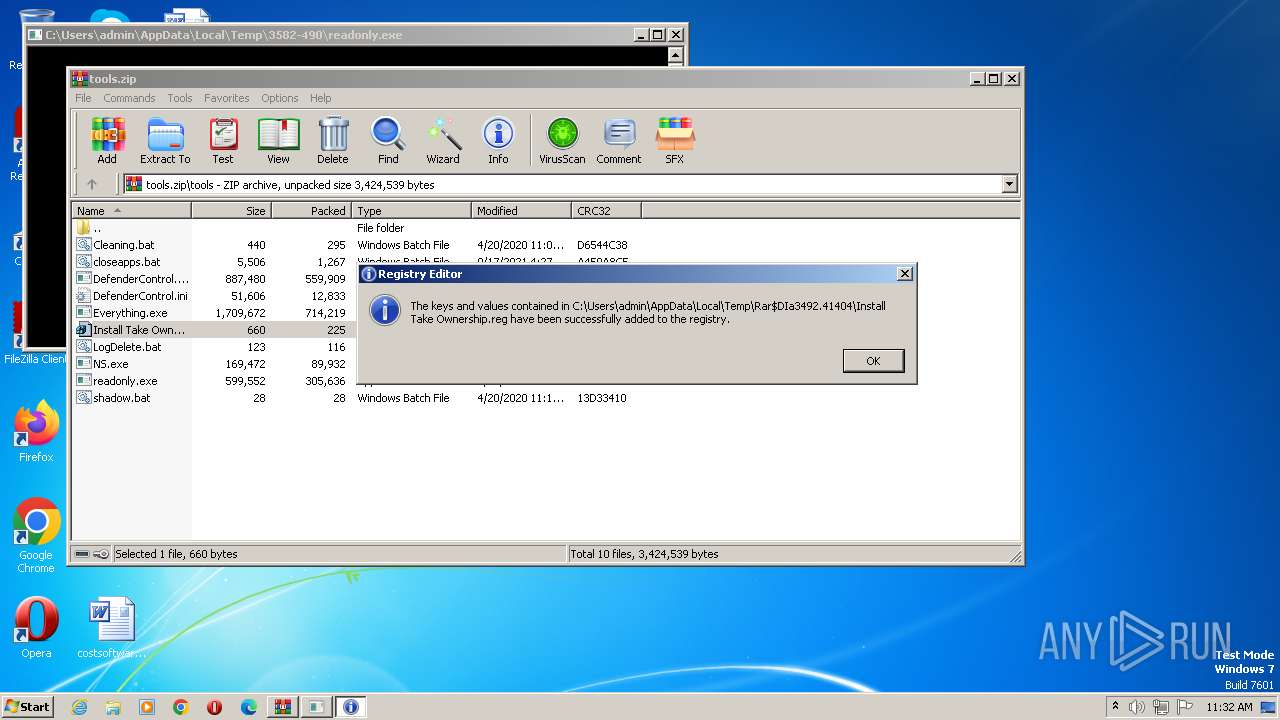Click the Test archive icon
Image resolution: width=1280 pixels, height=720 pixels.
(x=223, y=140)
